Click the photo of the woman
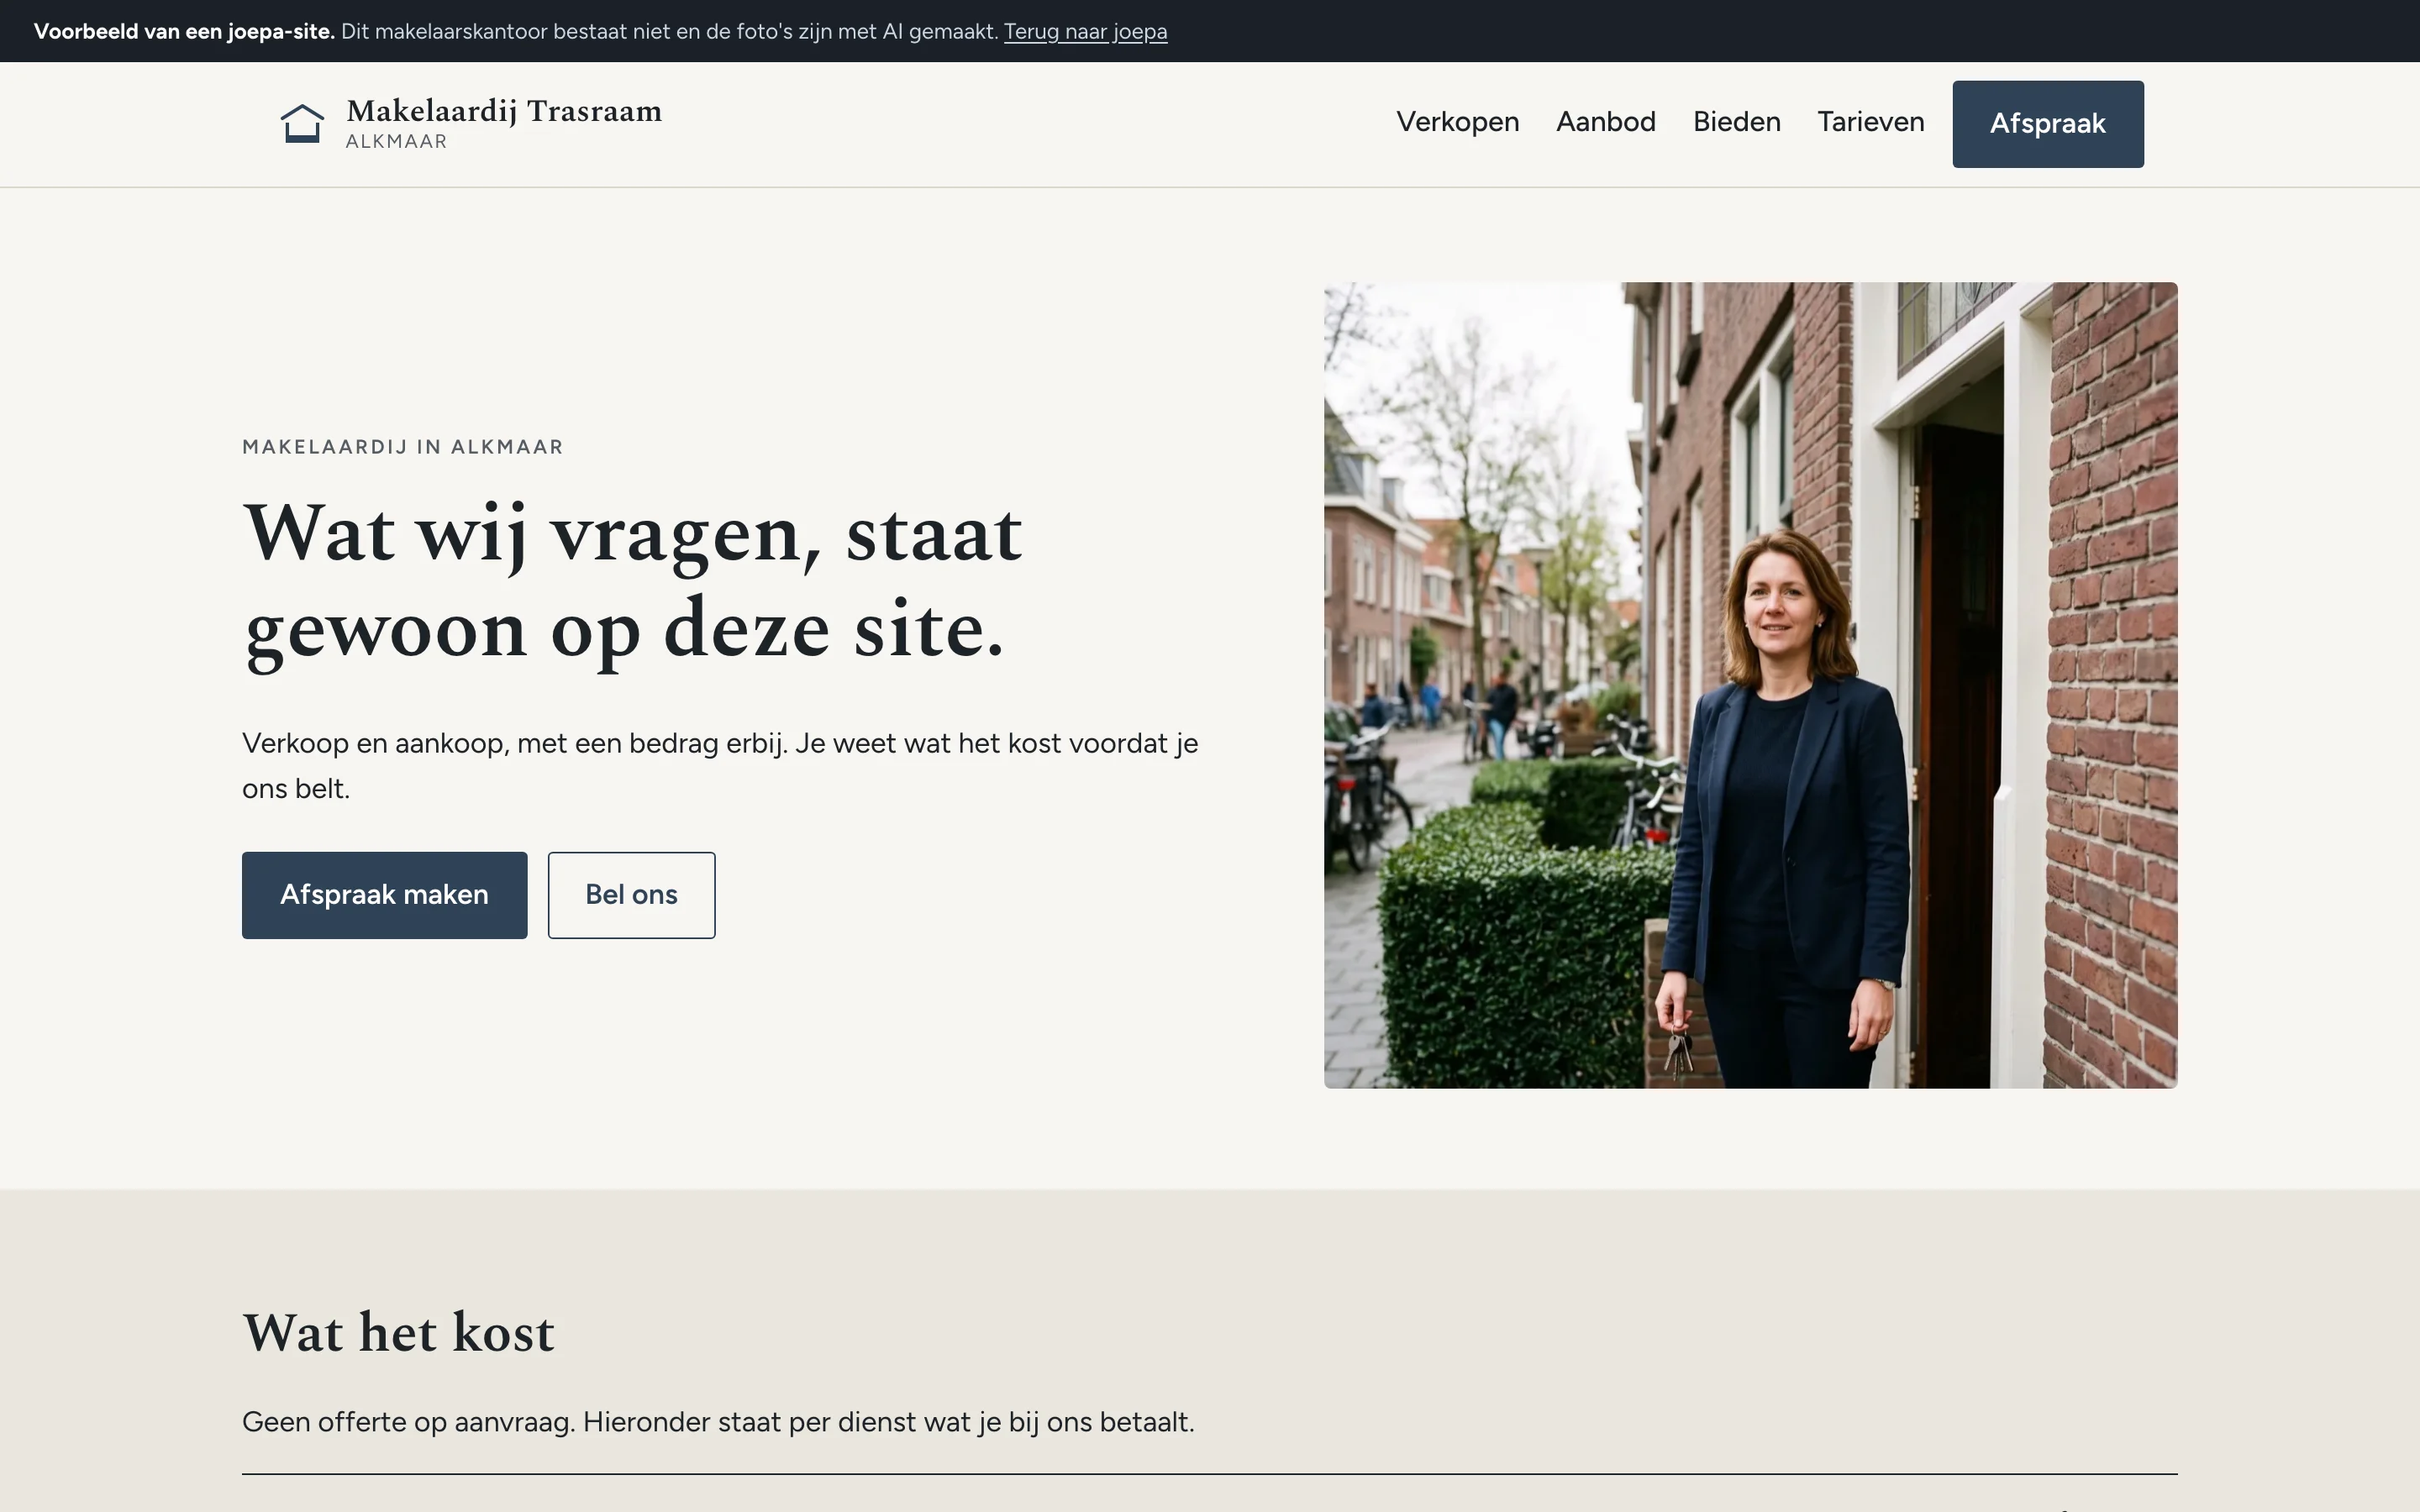 pyautogui.click(x=1750, y=685)
